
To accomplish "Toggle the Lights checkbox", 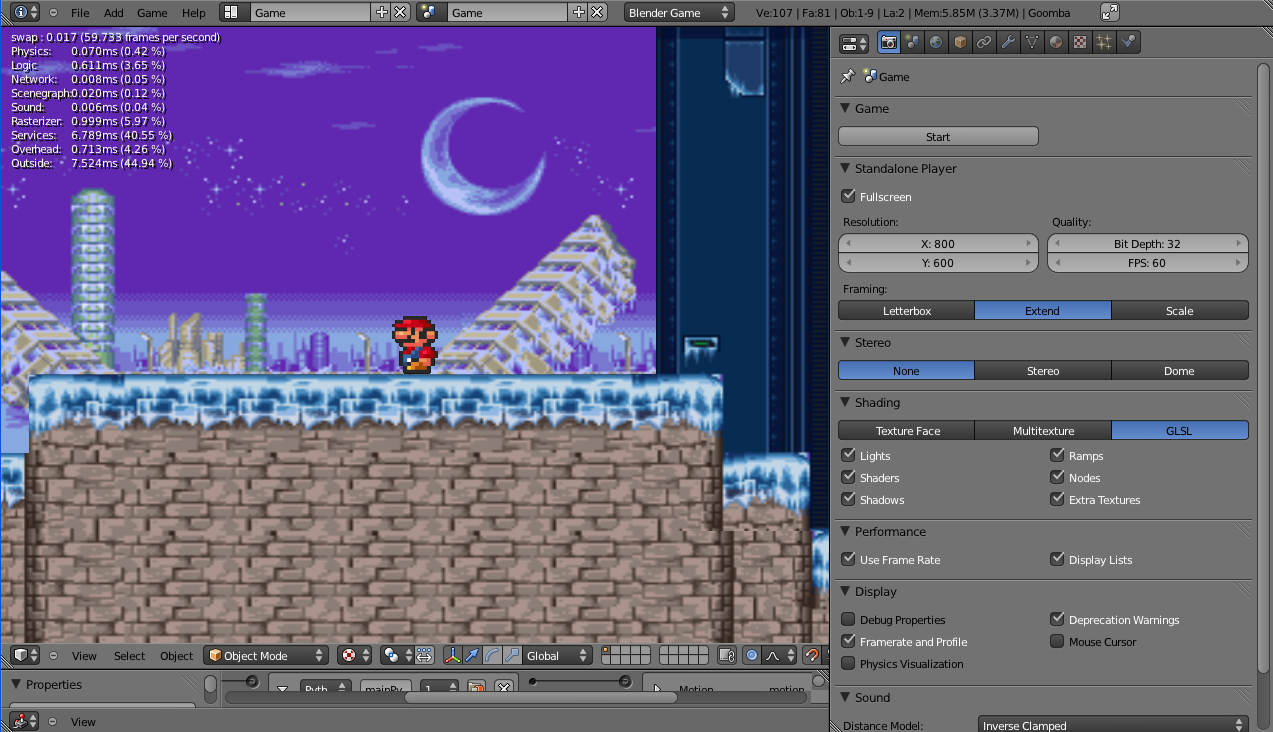I will 849,455.
